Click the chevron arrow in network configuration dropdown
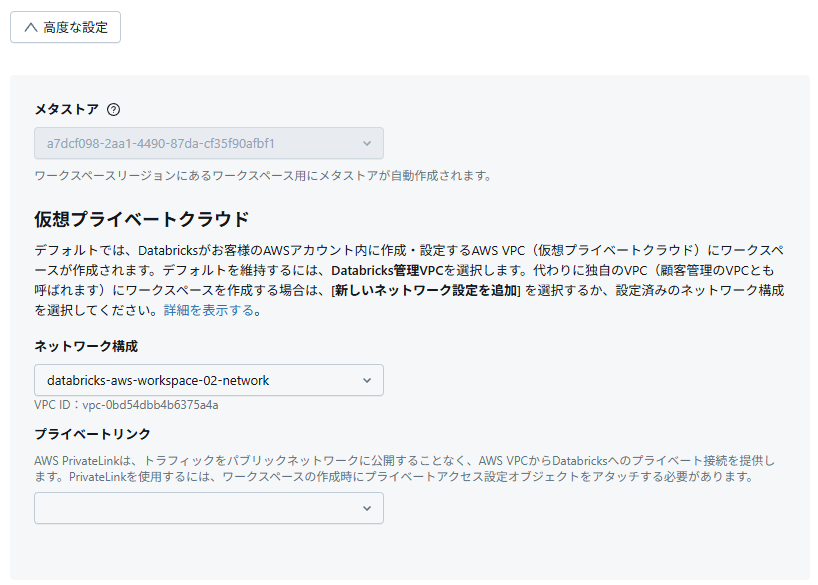818x585 pixels. click(x=367, y=380)
